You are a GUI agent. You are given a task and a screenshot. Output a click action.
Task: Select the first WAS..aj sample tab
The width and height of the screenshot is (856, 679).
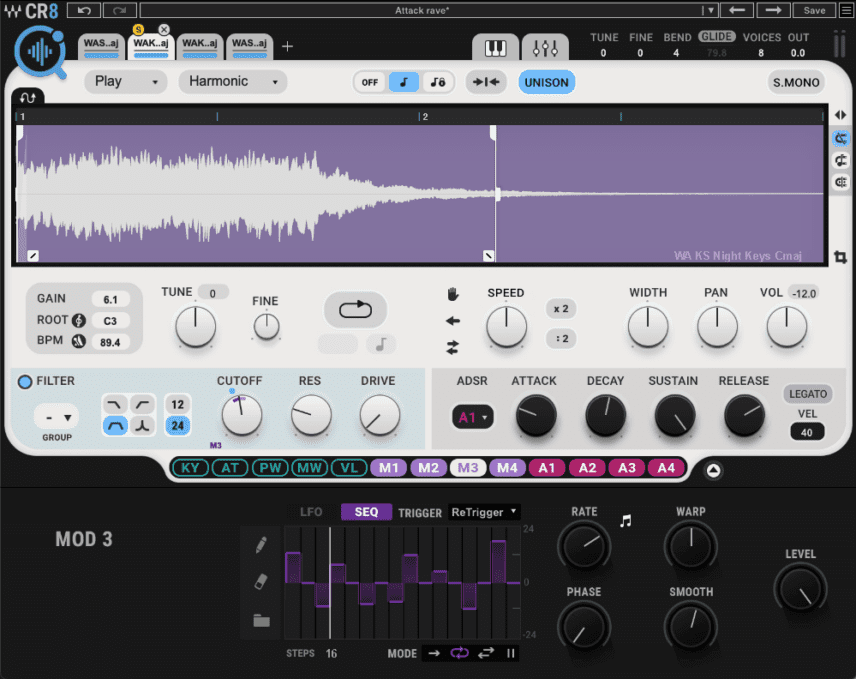(101, 47)
